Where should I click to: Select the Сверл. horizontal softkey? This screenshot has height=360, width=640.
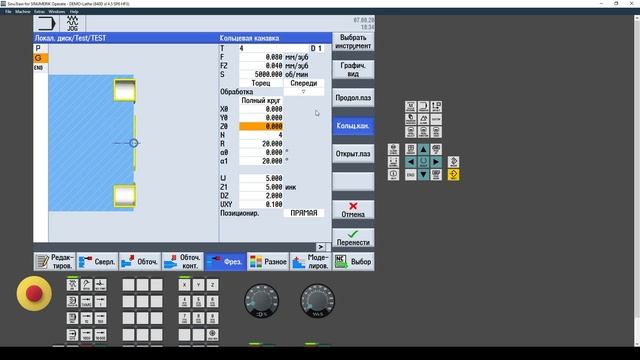click(97, 262)
